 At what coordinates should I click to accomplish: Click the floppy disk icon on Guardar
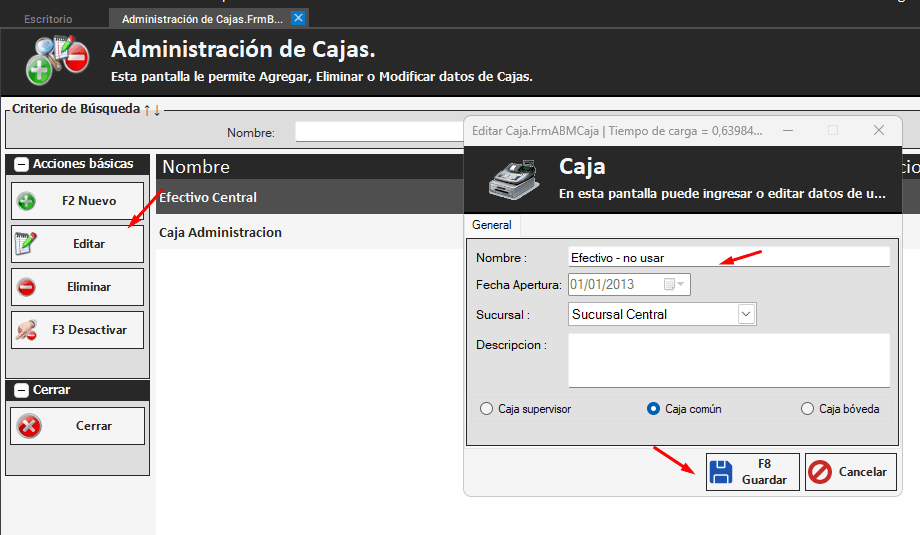pos(721,472)
